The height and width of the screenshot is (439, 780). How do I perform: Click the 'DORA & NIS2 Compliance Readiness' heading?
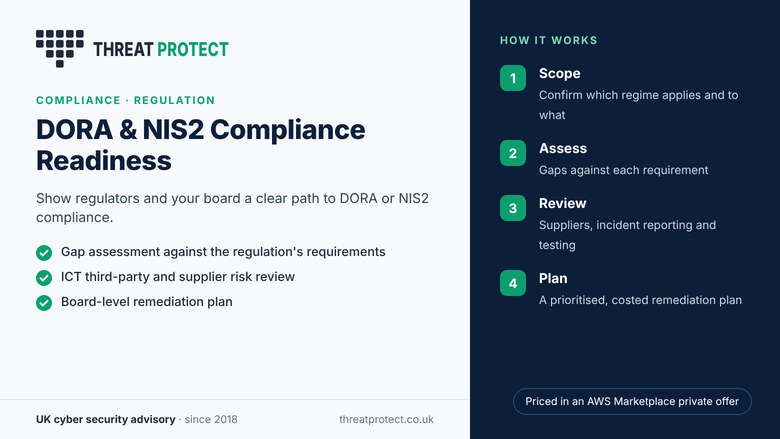pos(200,145)
